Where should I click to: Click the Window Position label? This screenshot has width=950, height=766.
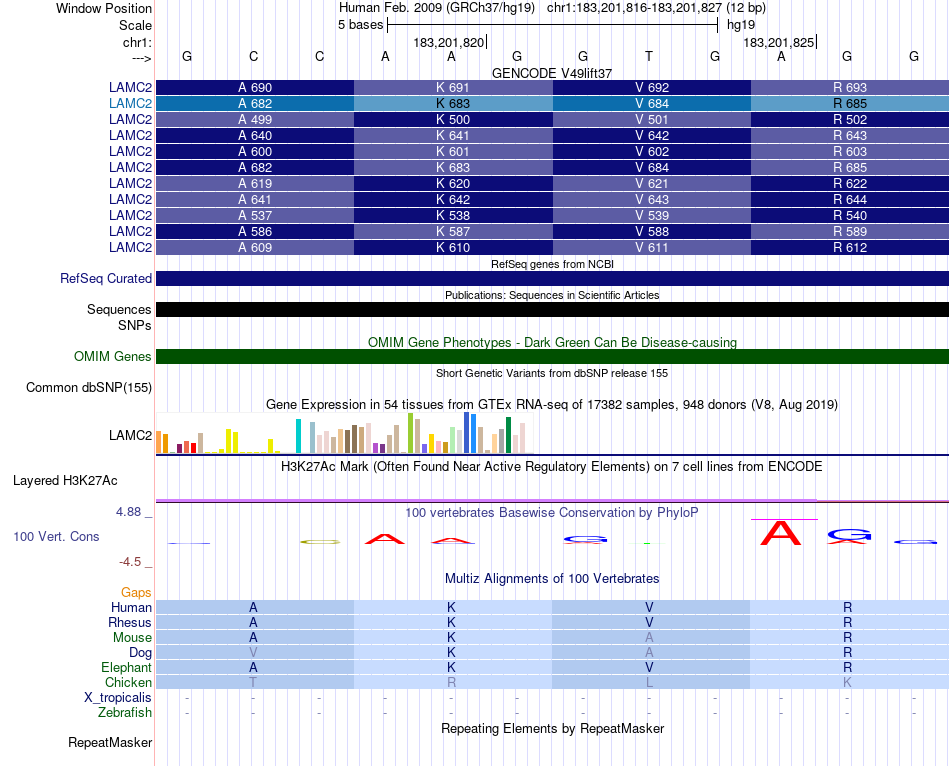(104, 8)
